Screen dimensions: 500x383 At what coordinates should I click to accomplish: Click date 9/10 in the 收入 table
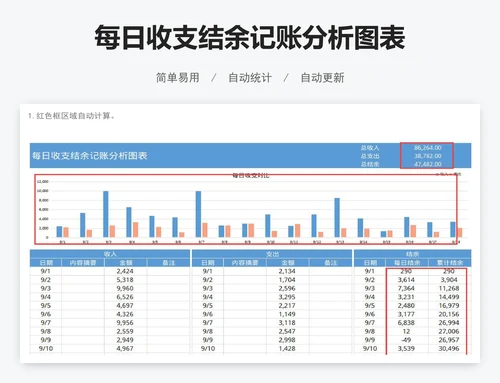[x=46, y=348]
